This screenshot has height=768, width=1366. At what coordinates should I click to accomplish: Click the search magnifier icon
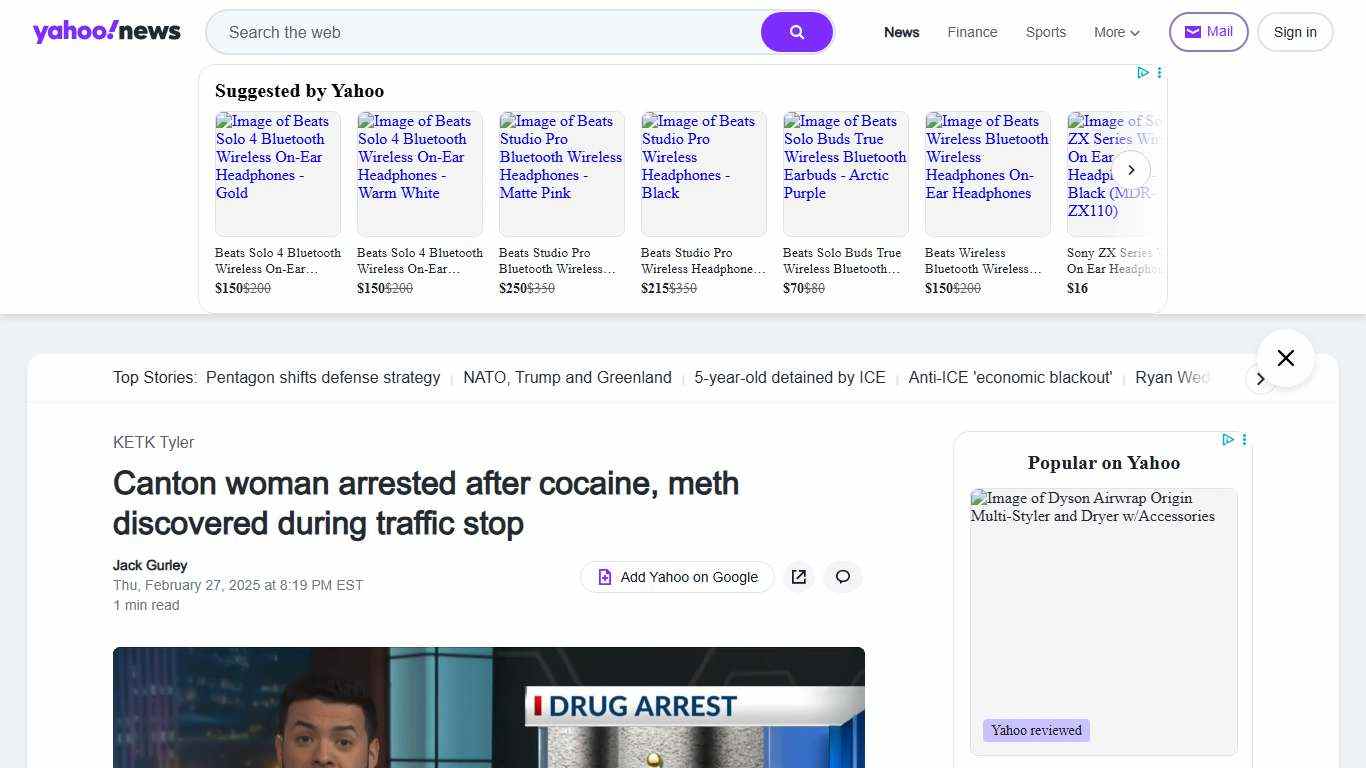(x=796, y=32)
